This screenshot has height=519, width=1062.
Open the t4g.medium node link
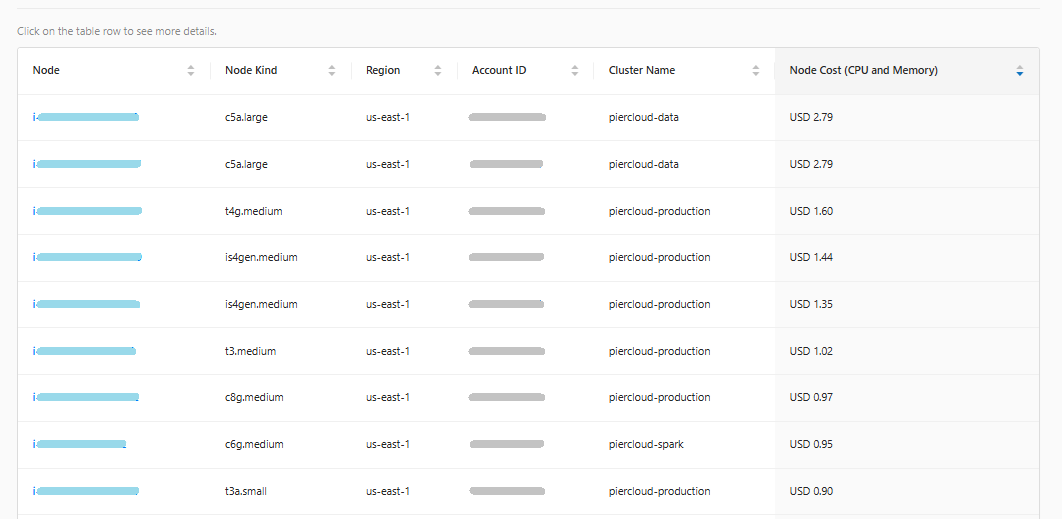[x=87, y=211]
